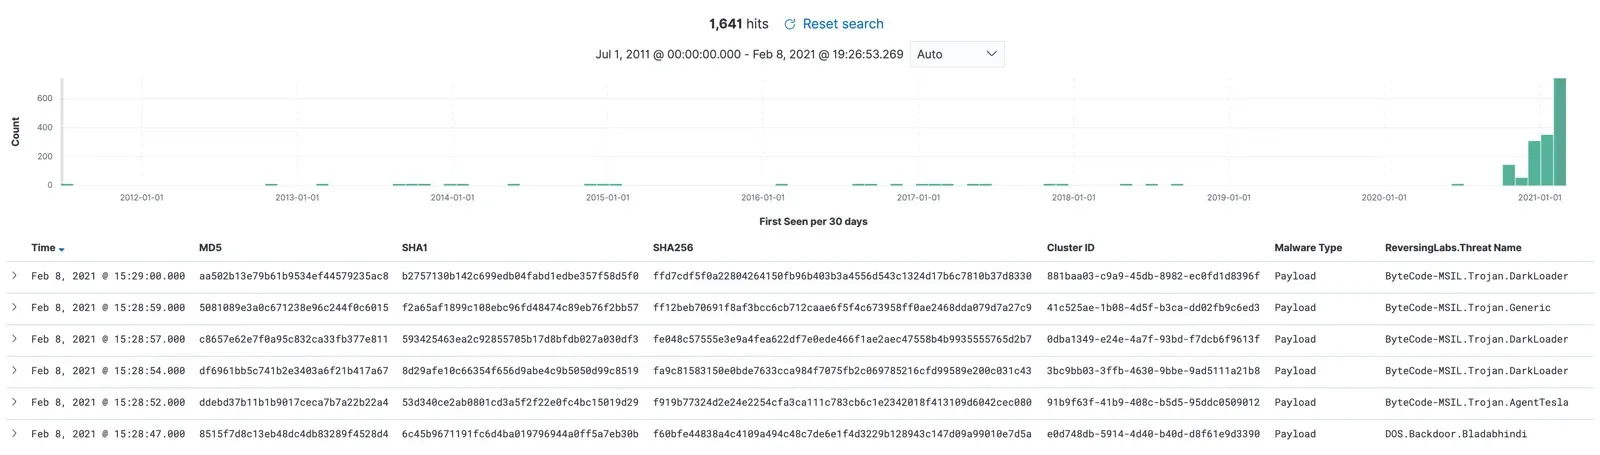Click the SHA1 column header

coord(414,248)
